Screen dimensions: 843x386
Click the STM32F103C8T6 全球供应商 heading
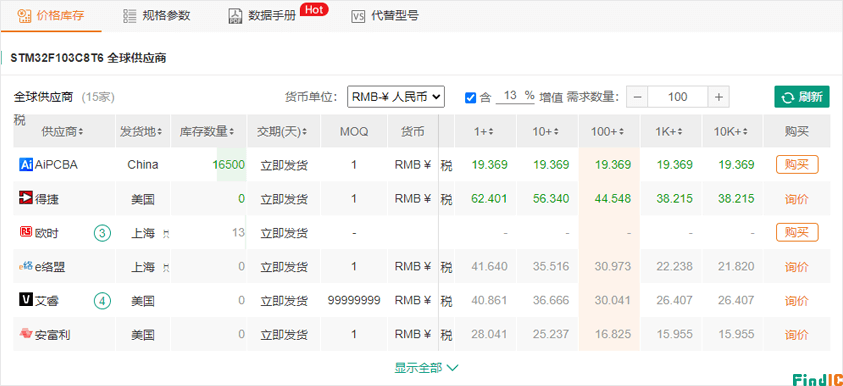coord(88,59)
